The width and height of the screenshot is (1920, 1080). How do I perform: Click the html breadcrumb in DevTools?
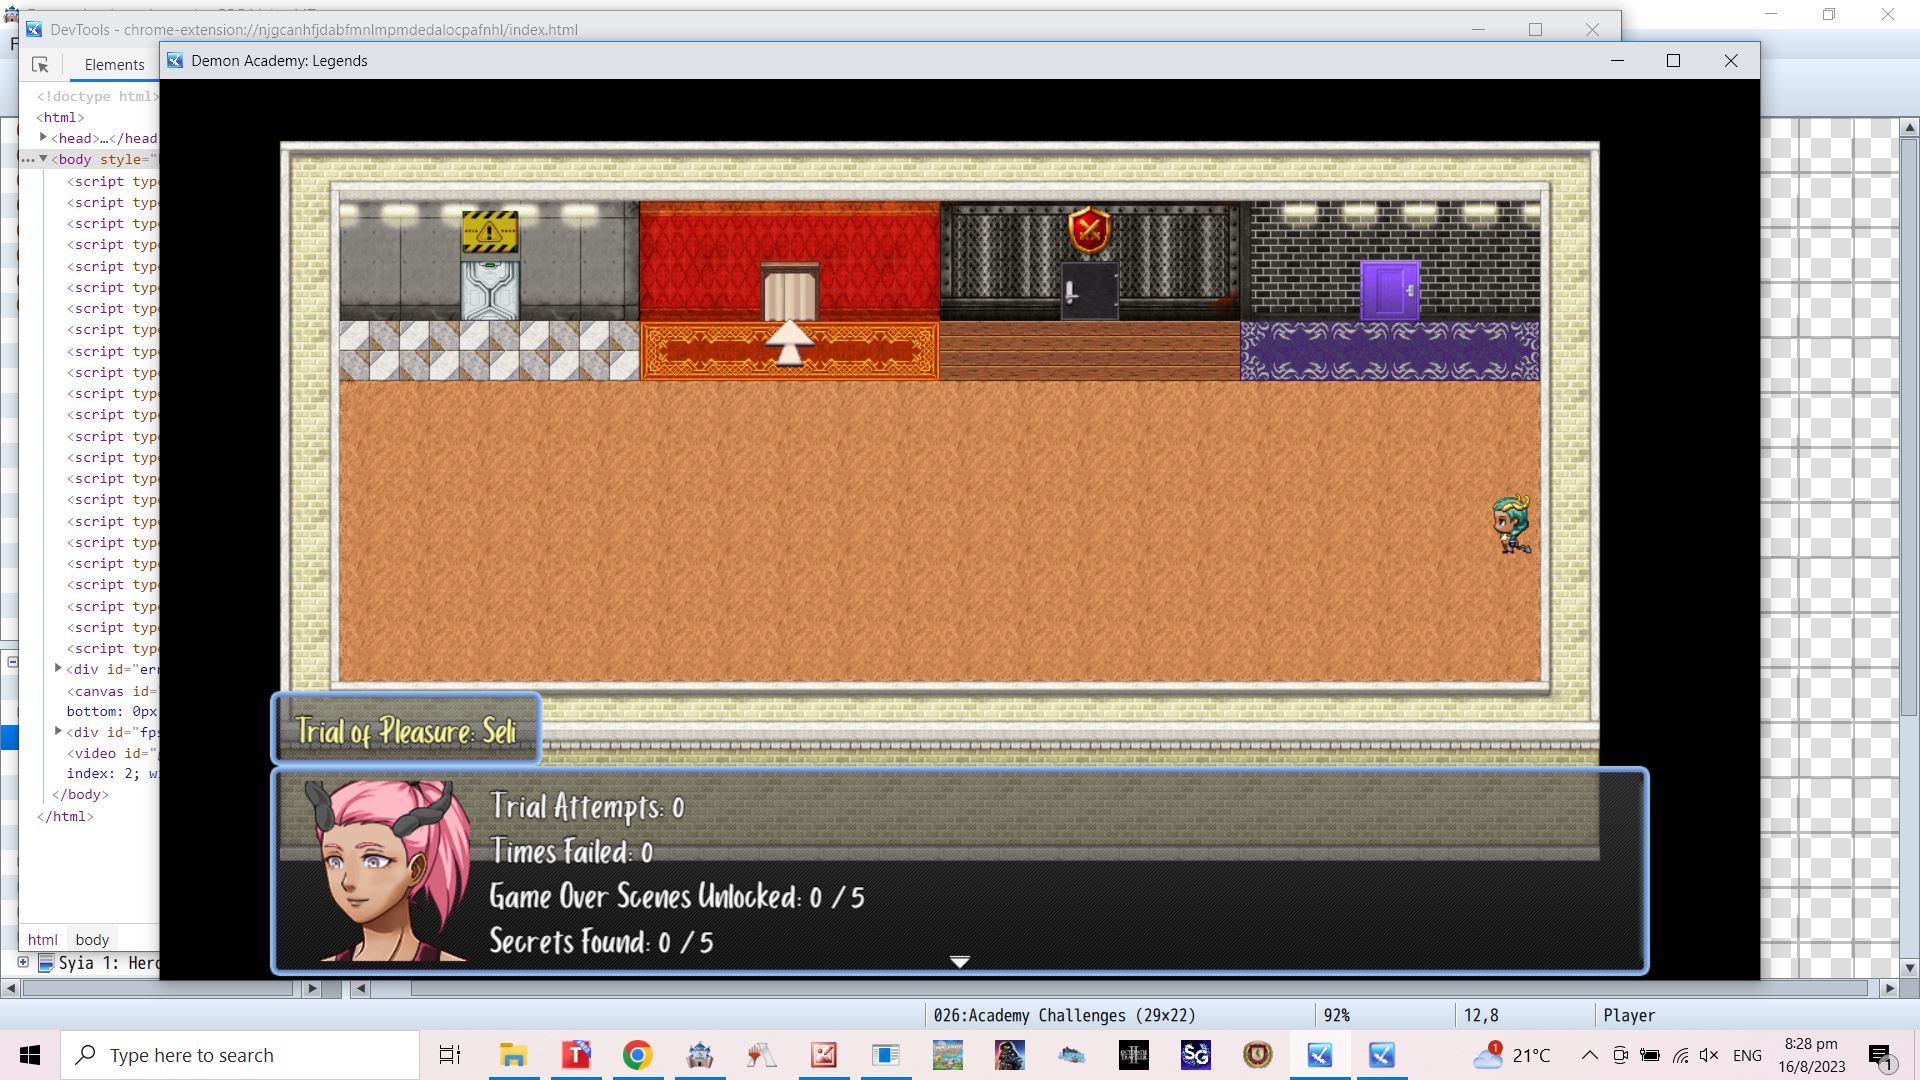pos(42,939)
